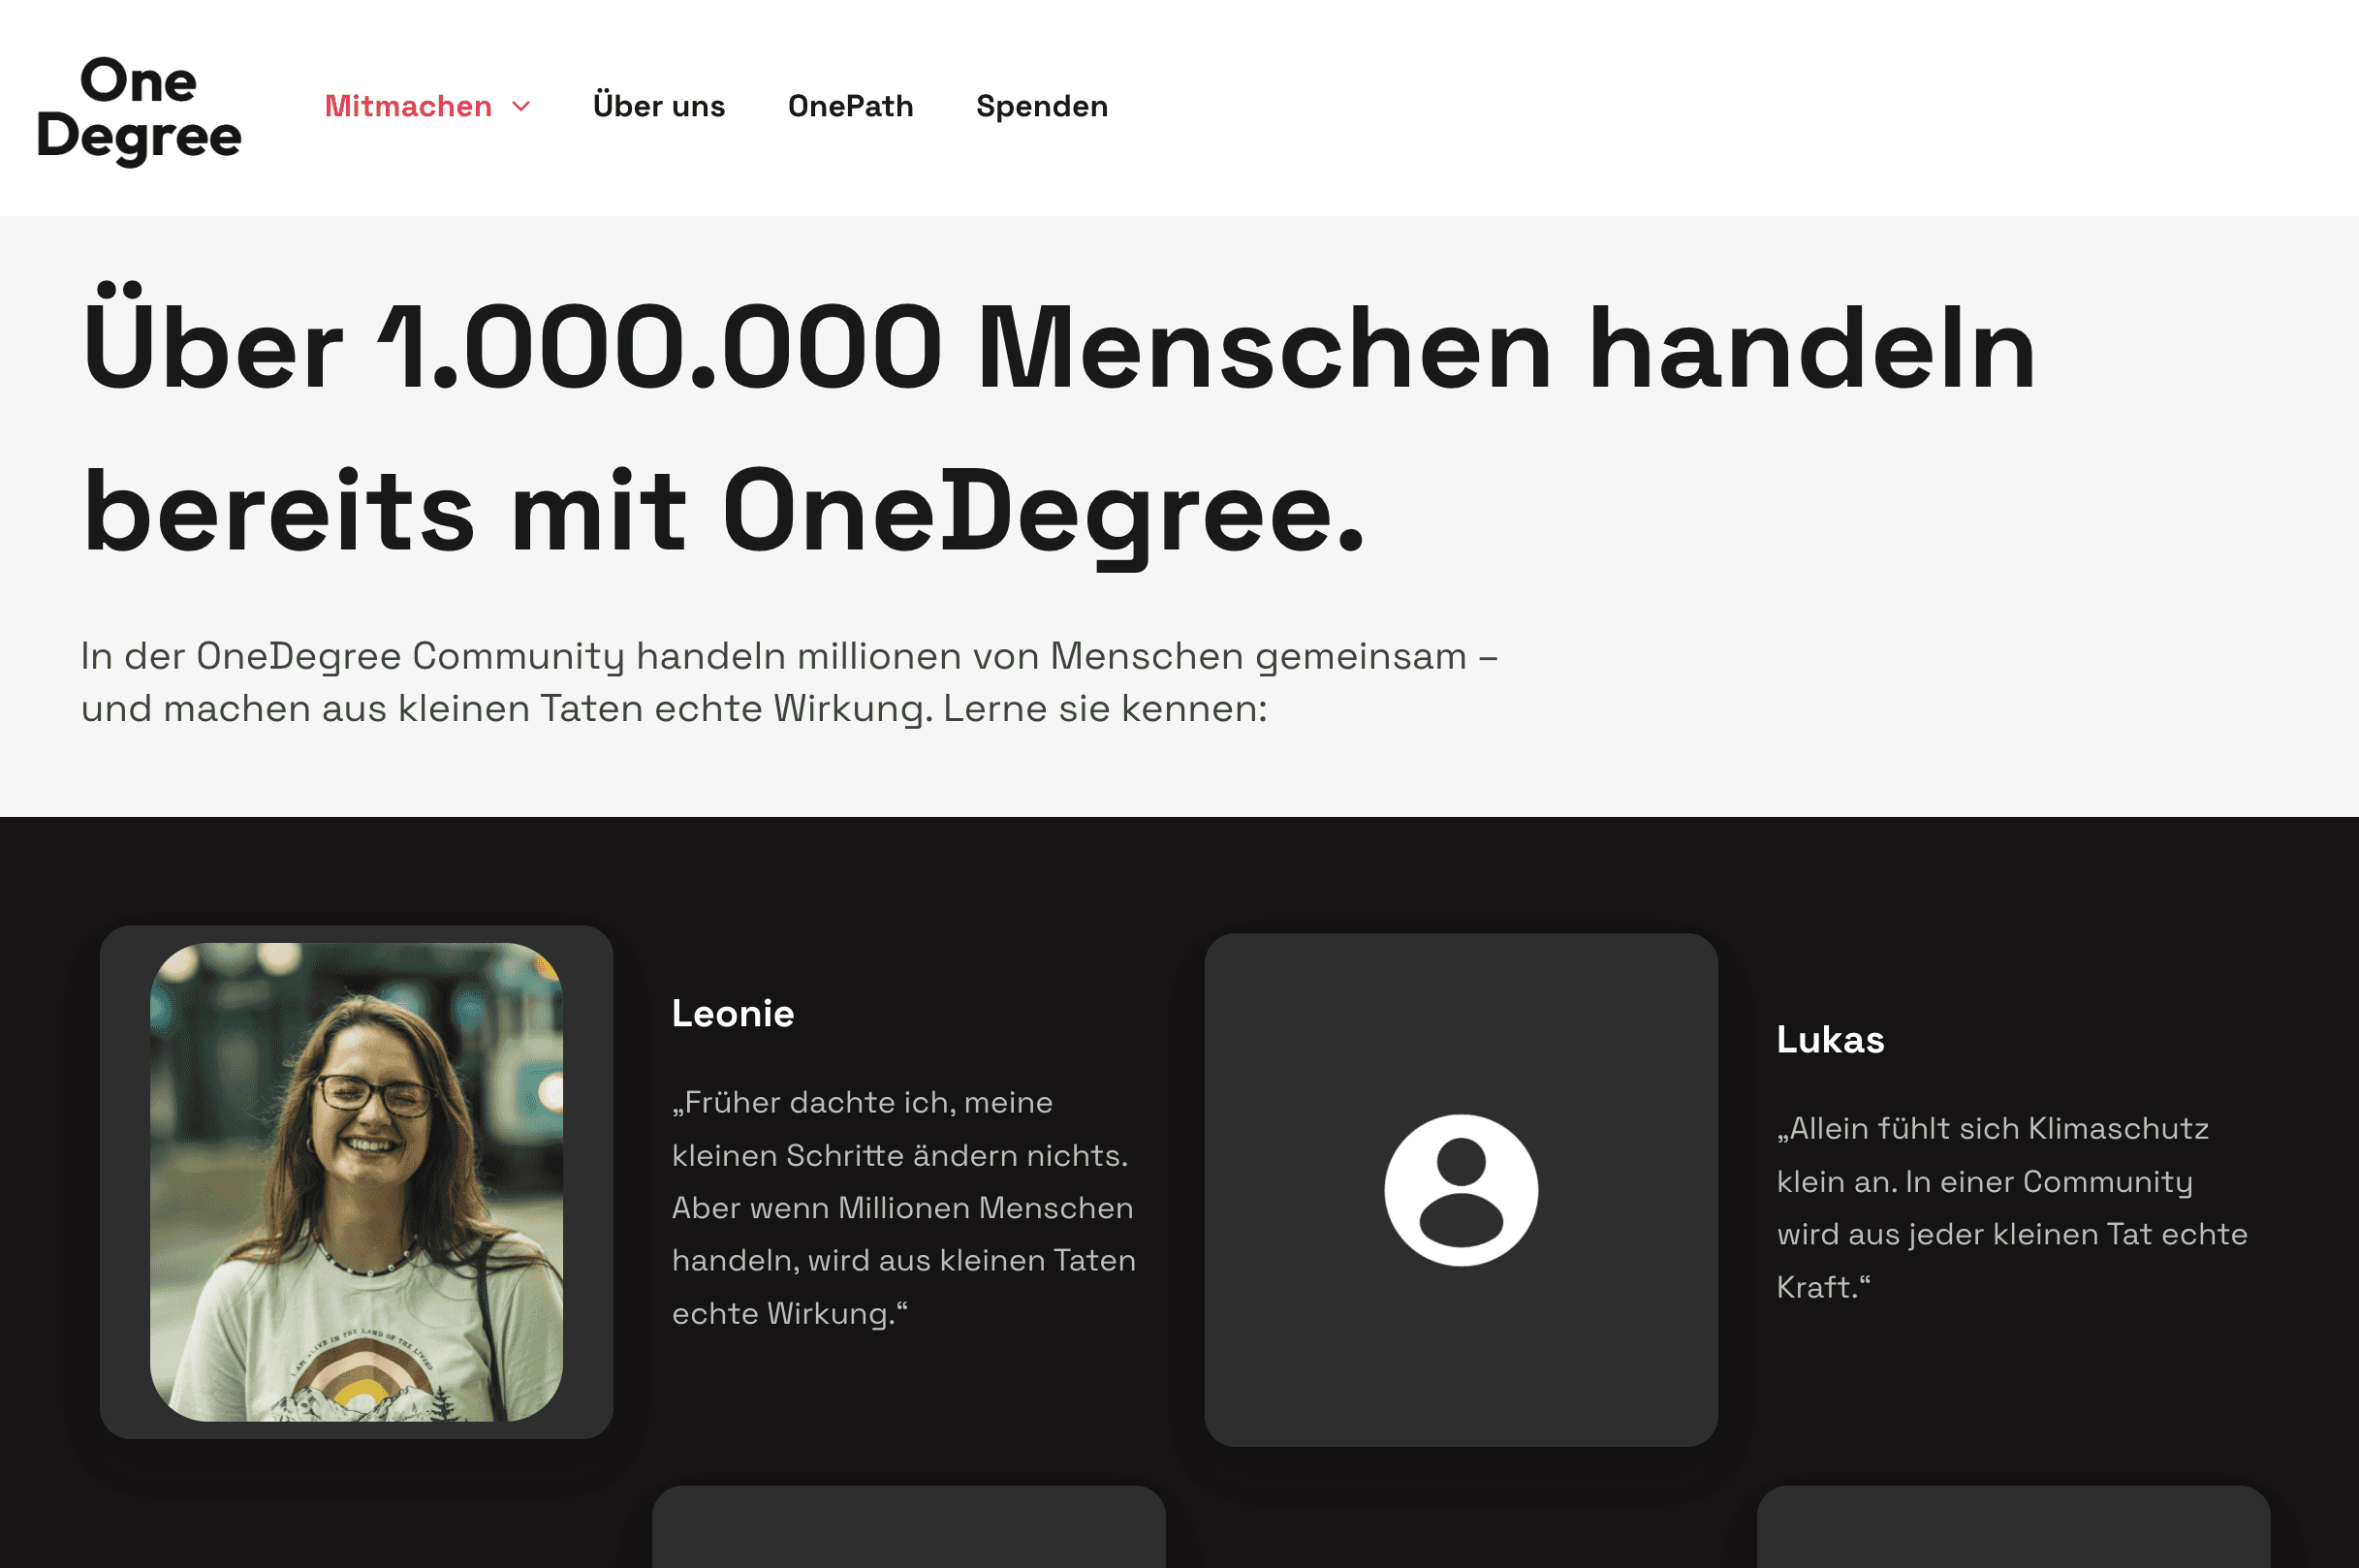Image resolution: width=2359 pixels, height=1568 pixels.
Task: Expand the Mitmachen dropdown chevron
Action: (x=521, y=106)
